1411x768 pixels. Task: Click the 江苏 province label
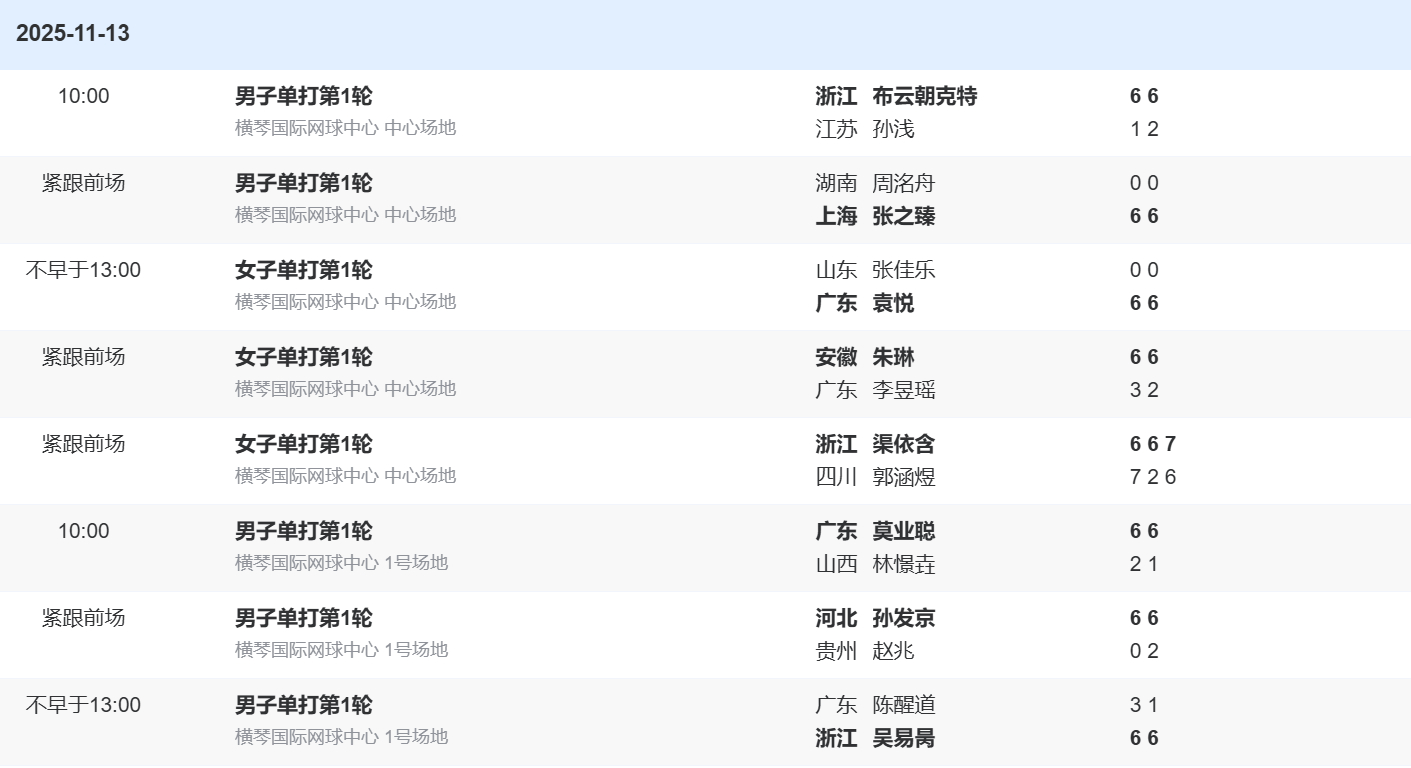point(837,129)
